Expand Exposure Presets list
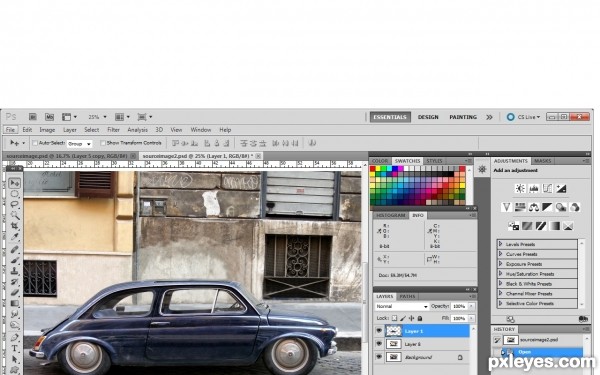The width and height of the screenshot is (600, 375). click(x=500, y=264)
